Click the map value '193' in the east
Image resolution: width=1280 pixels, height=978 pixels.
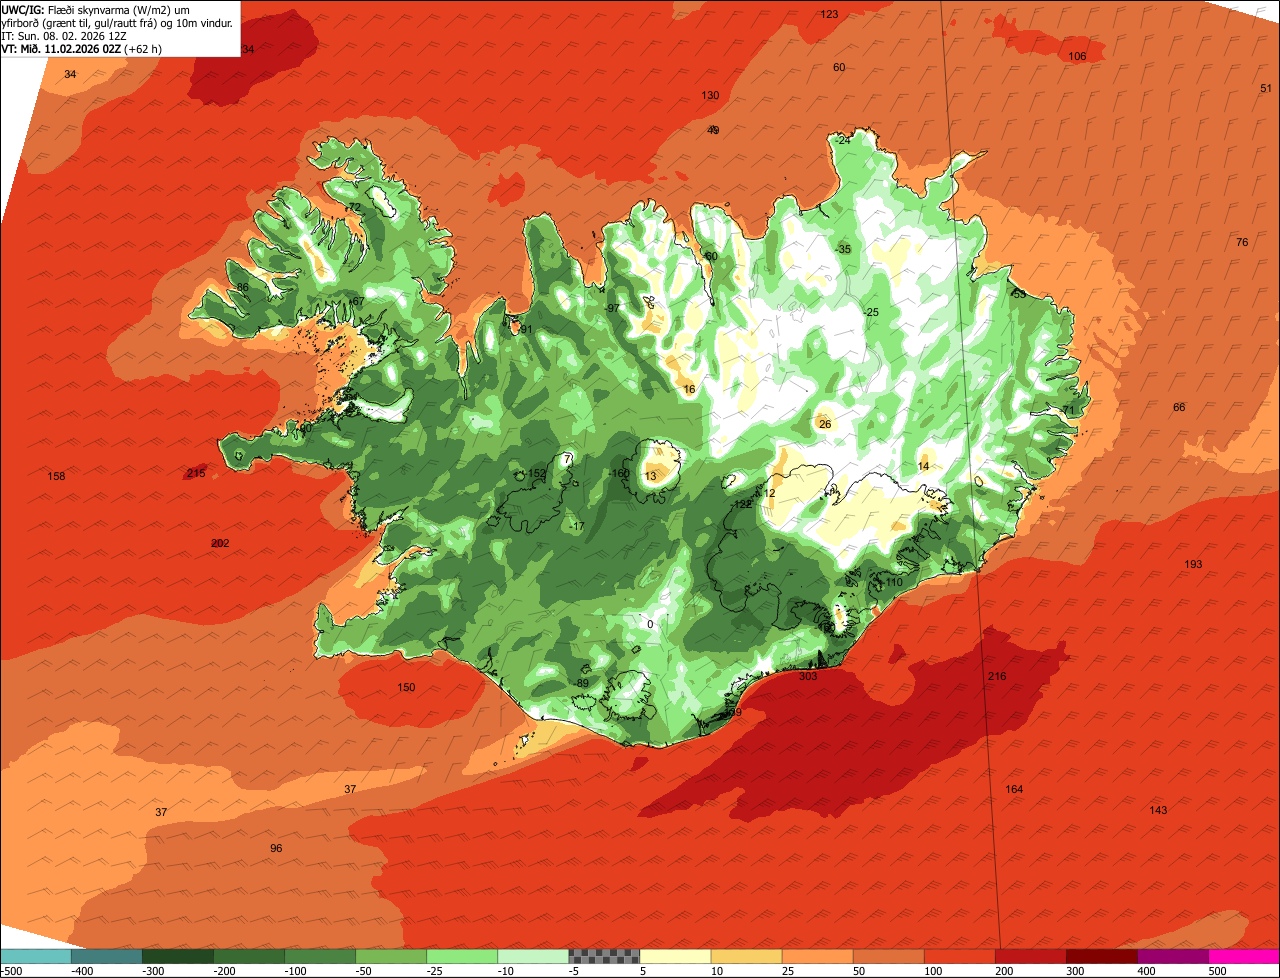[x=1193, y=565]
